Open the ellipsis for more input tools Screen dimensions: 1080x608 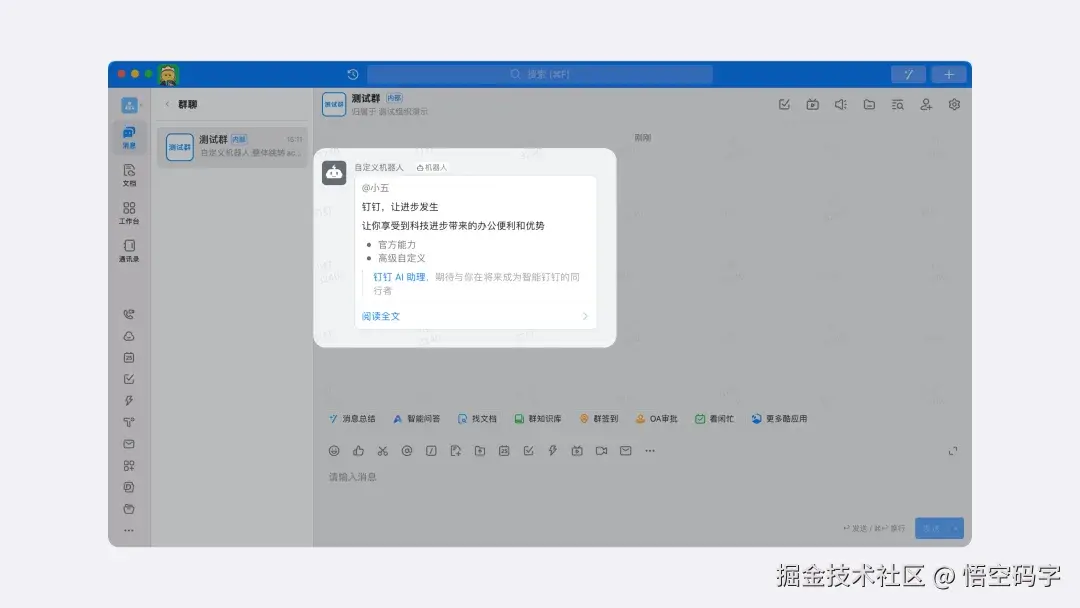650,451
